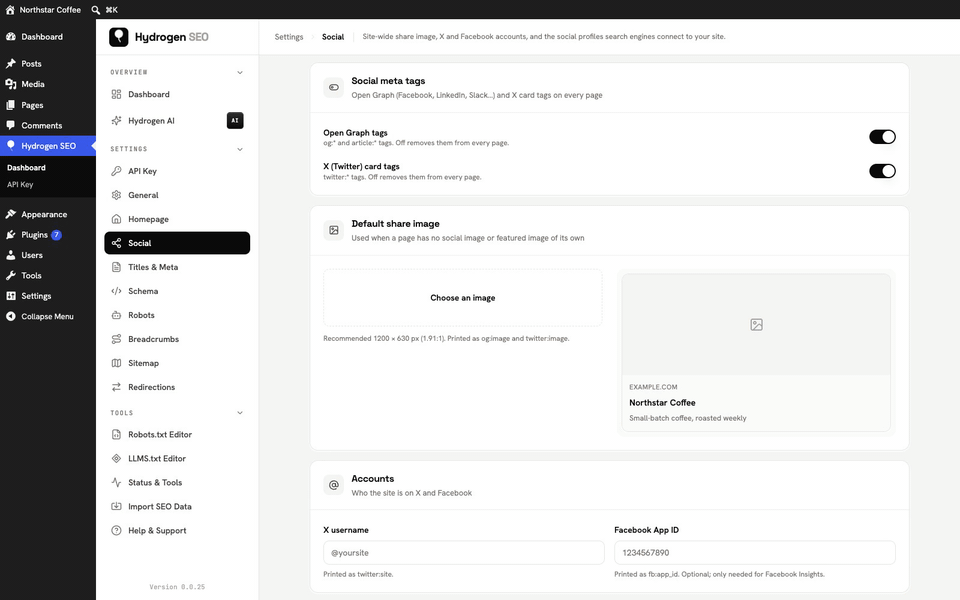Click the Version 0.0.25 text

coord(177,587)
